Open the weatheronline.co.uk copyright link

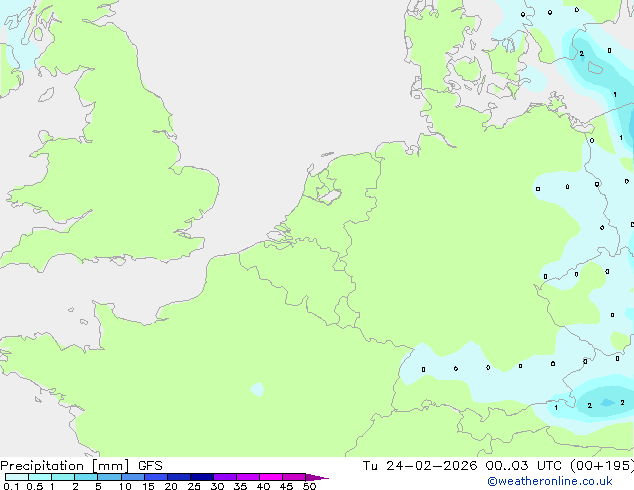550,481
